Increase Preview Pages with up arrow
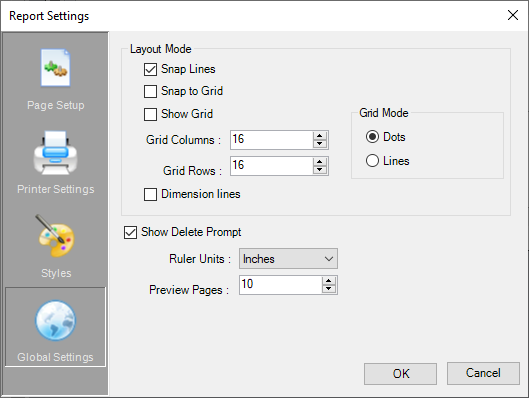The height and width of the screenshot is (398, 529). [329, 281]
